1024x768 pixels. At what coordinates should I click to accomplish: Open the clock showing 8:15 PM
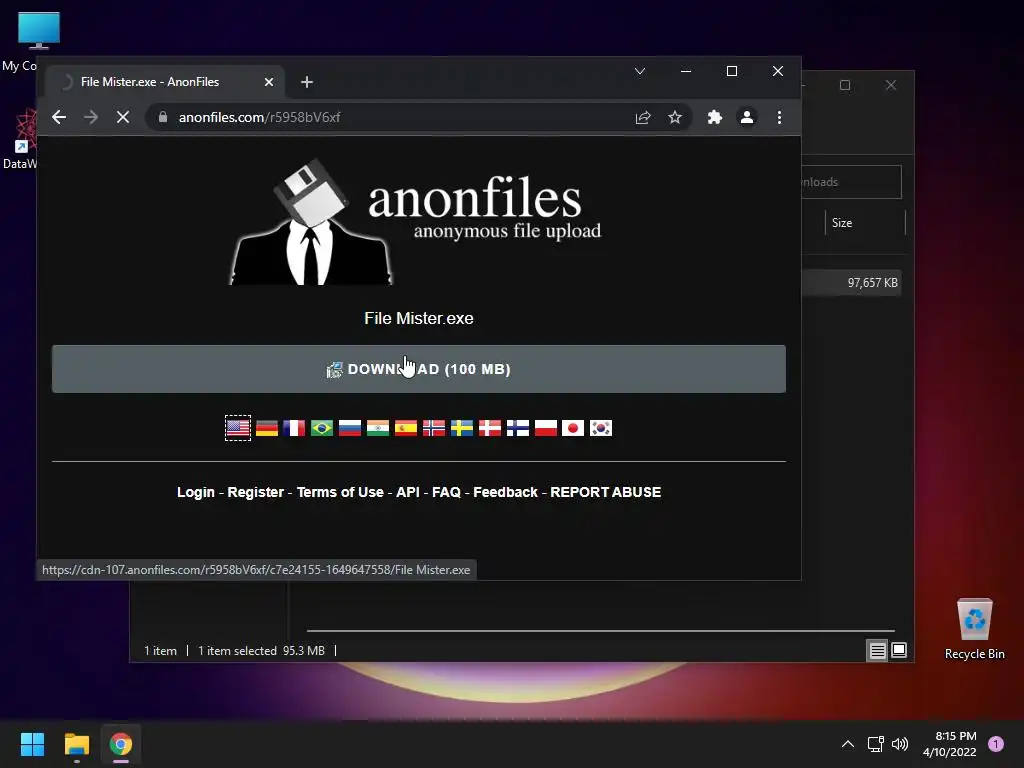point(950,744)
